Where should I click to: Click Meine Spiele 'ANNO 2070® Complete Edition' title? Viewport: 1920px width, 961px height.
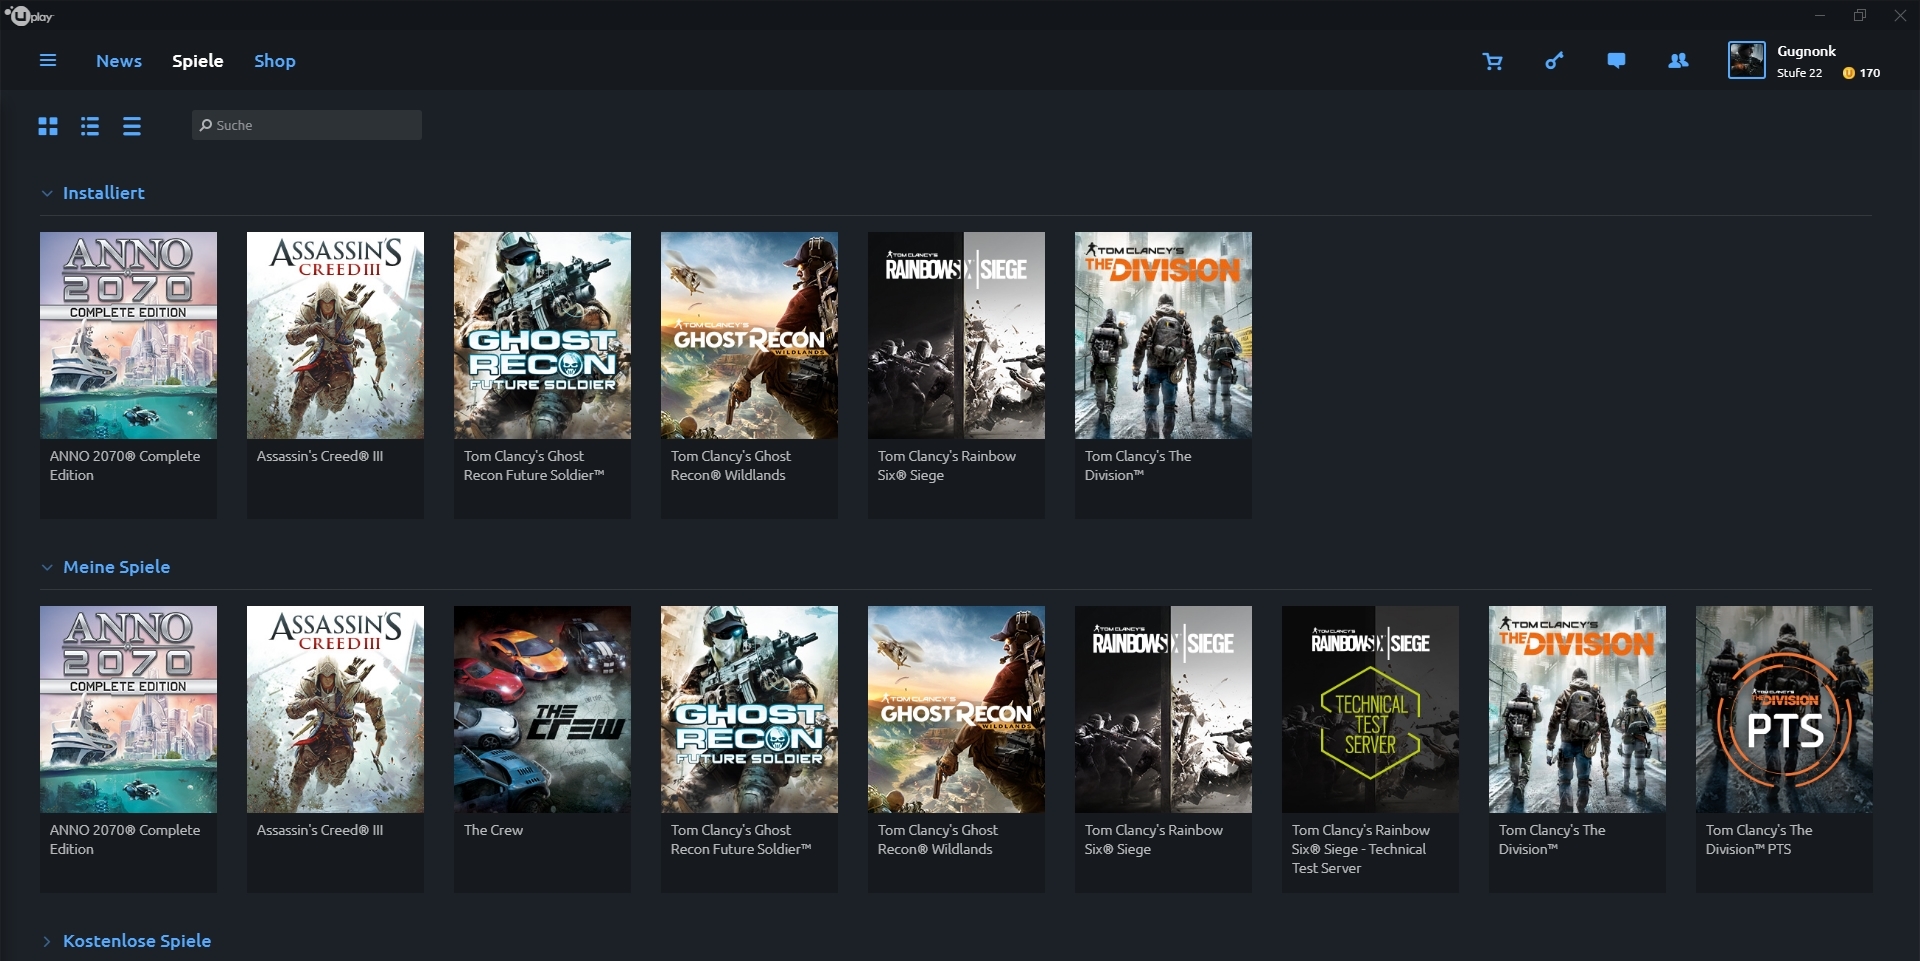125,840
